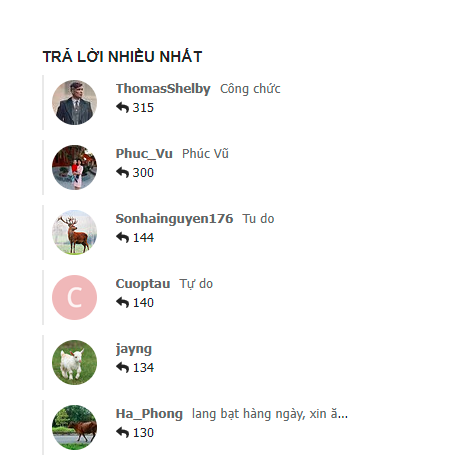Click Ha_Phong's brown cow avatar
This screenshot has height=463, width=463.
(74, 427)
